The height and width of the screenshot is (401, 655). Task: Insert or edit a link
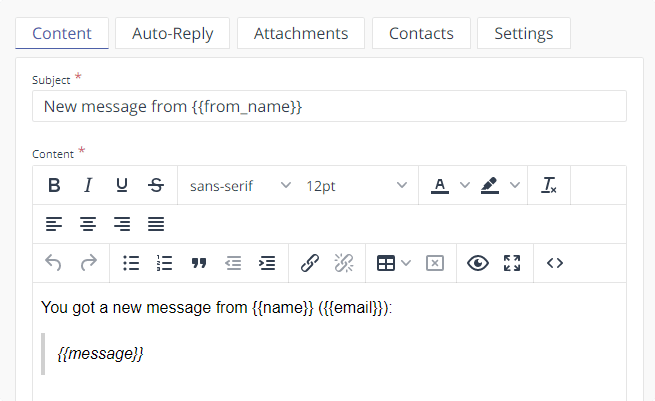pos(310,263)
